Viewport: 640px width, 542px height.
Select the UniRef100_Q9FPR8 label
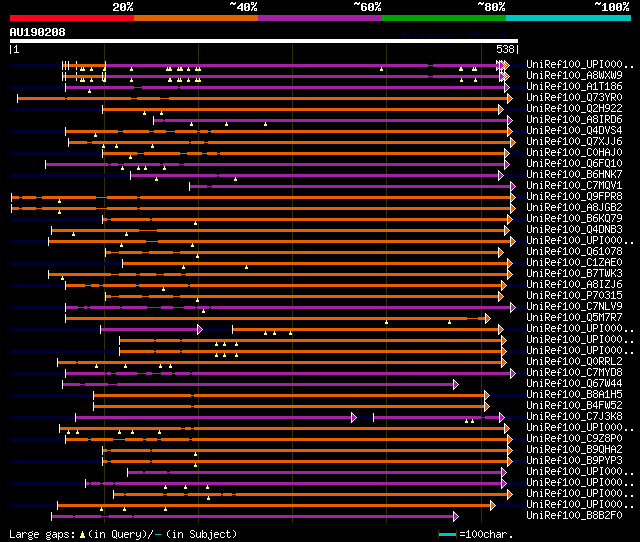click(574, 196)
